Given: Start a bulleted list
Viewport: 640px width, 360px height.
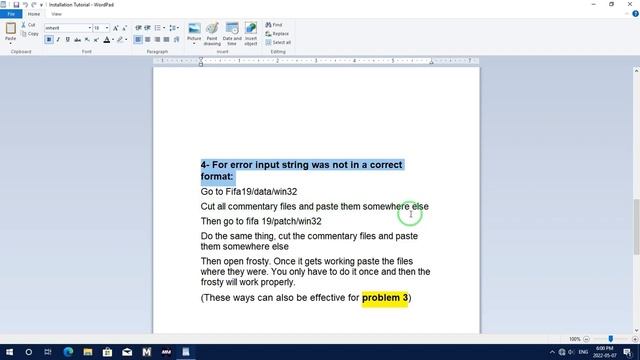Looking at the screenshot, I should (x=158, y=28).
